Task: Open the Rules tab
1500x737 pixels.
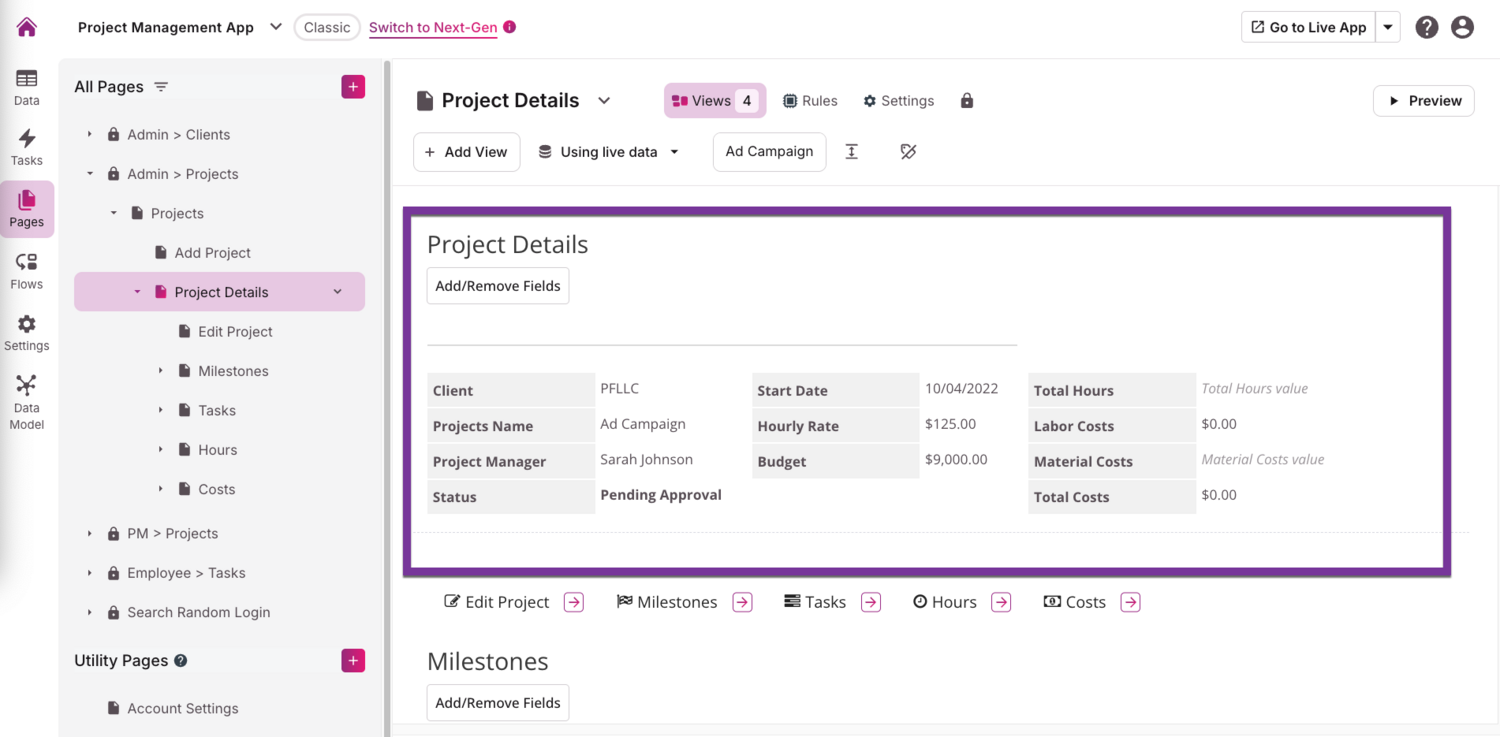Action: (810, 101)
